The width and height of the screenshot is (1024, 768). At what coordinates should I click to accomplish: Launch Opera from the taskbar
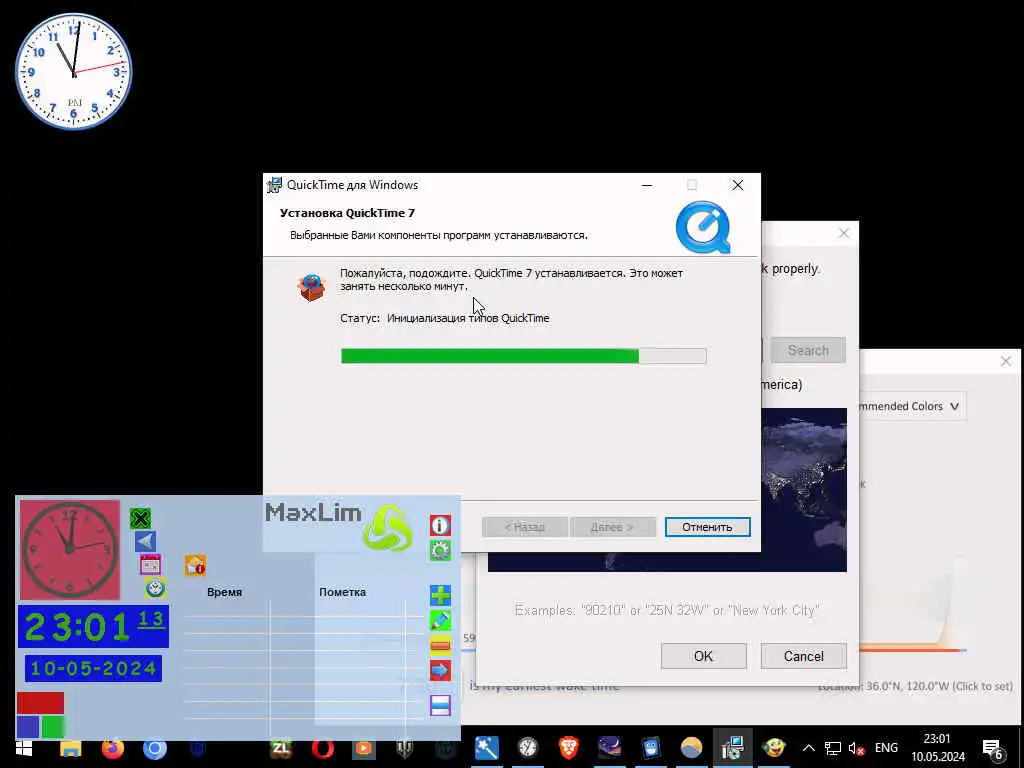pyautogui.click(x=323, y=748)
